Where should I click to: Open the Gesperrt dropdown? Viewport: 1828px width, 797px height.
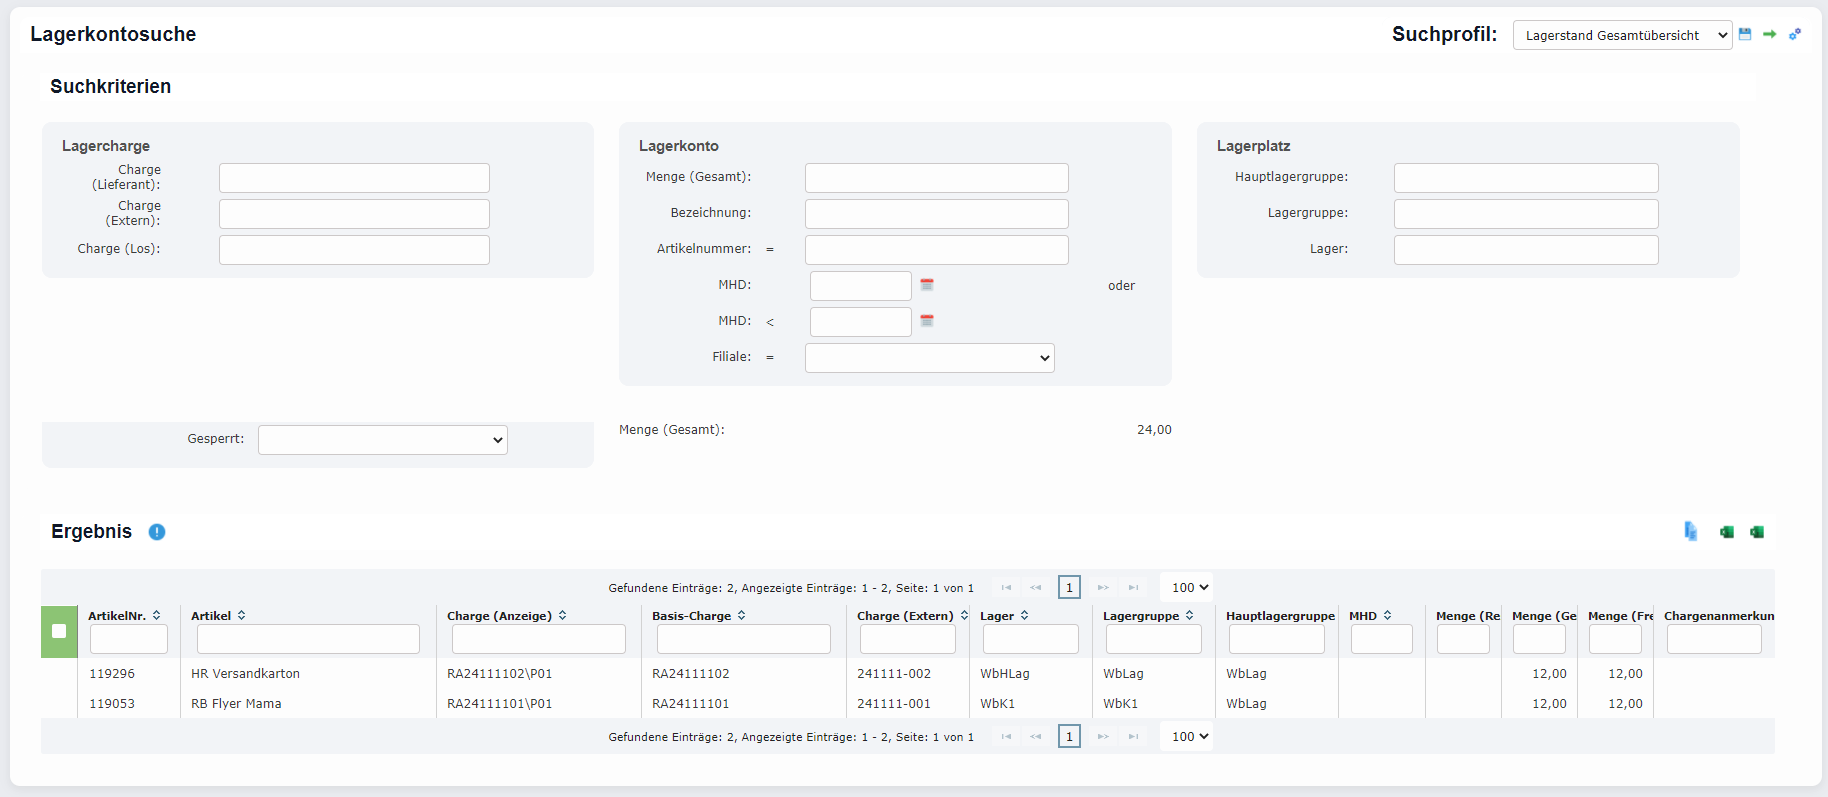point(382,440)
